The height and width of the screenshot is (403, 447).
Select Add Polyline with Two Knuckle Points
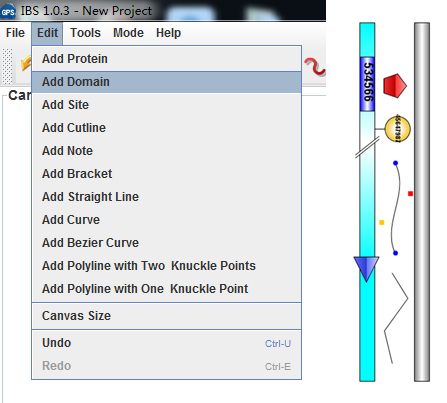coord(166,266)
